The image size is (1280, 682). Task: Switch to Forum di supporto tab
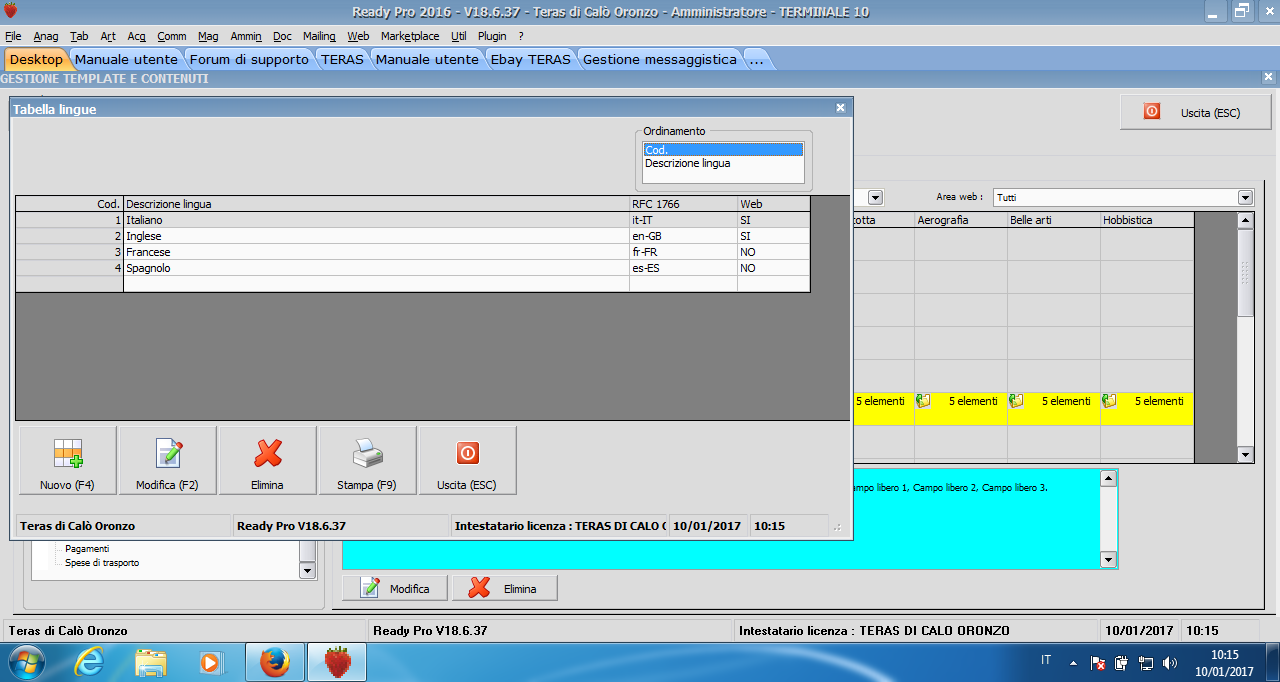click(x=249, y=59)
